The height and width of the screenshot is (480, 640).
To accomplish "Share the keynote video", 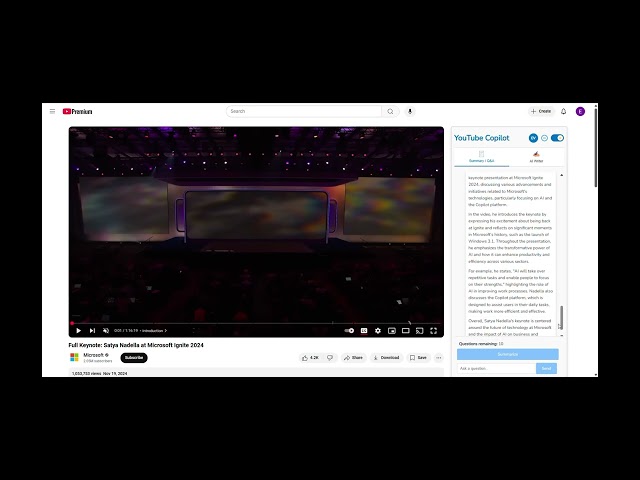I will tap(353, 358).
